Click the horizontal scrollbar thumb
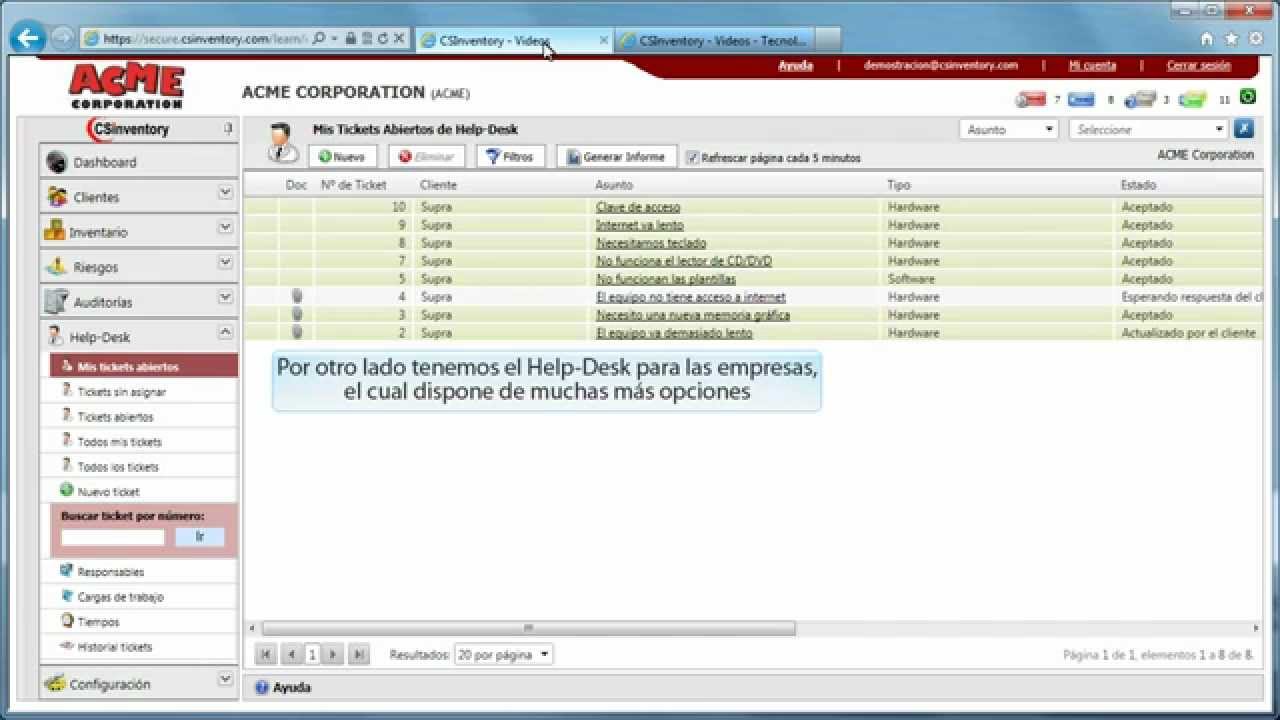 pos(528,628)
